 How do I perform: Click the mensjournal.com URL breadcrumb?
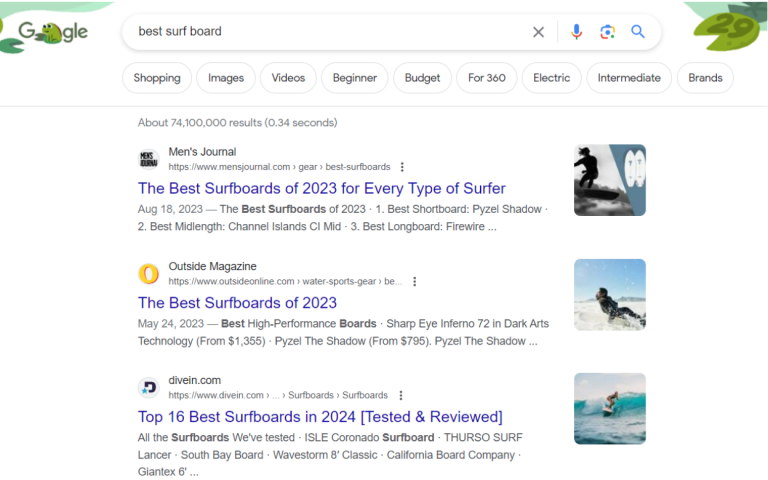[279, 167]
